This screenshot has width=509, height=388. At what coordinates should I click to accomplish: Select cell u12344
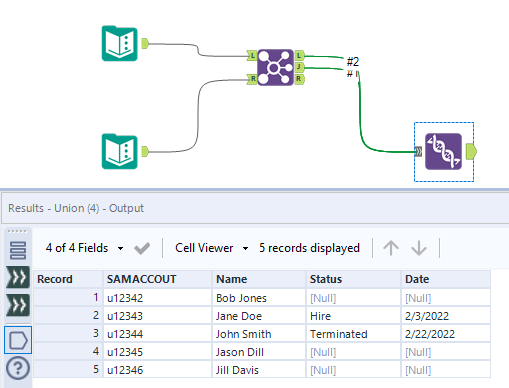pyautogui.click(x=157, y=334)
